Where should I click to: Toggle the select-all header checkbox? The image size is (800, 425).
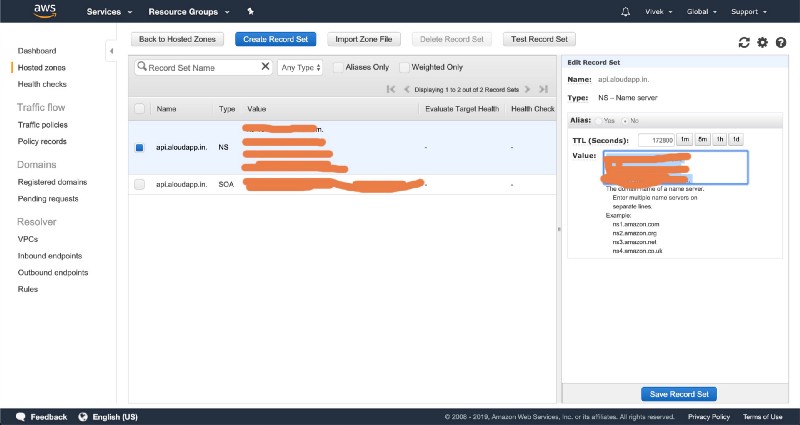139,109
